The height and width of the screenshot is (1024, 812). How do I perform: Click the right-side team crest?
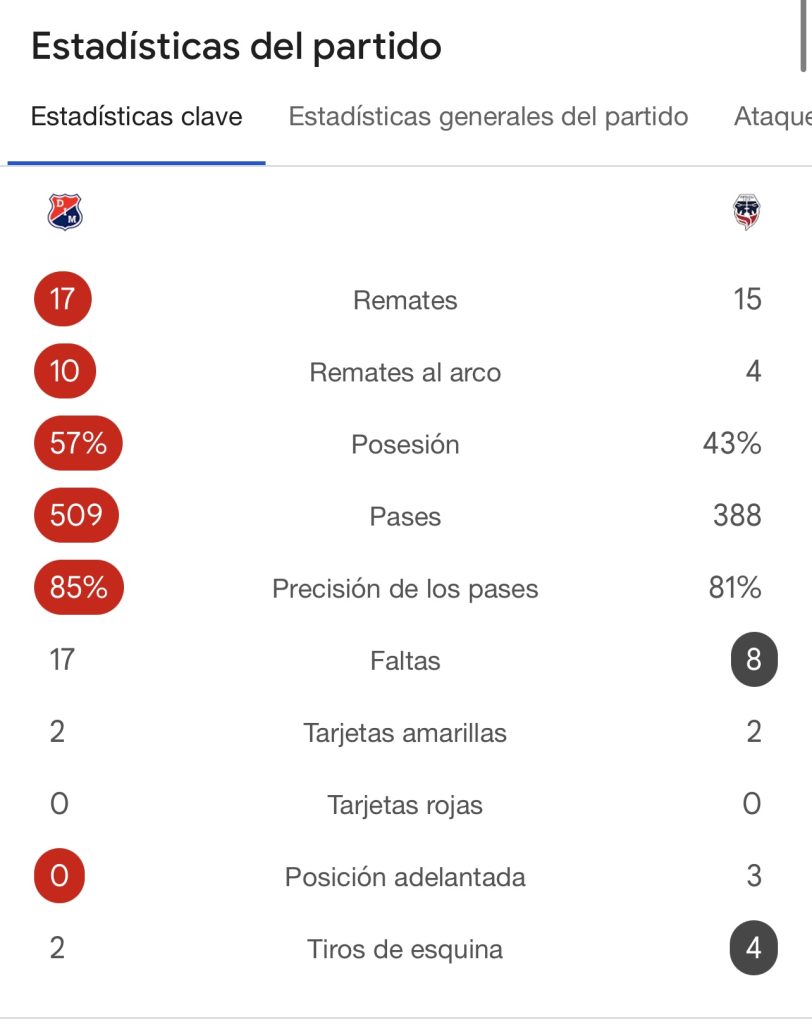tap(746, 212)
